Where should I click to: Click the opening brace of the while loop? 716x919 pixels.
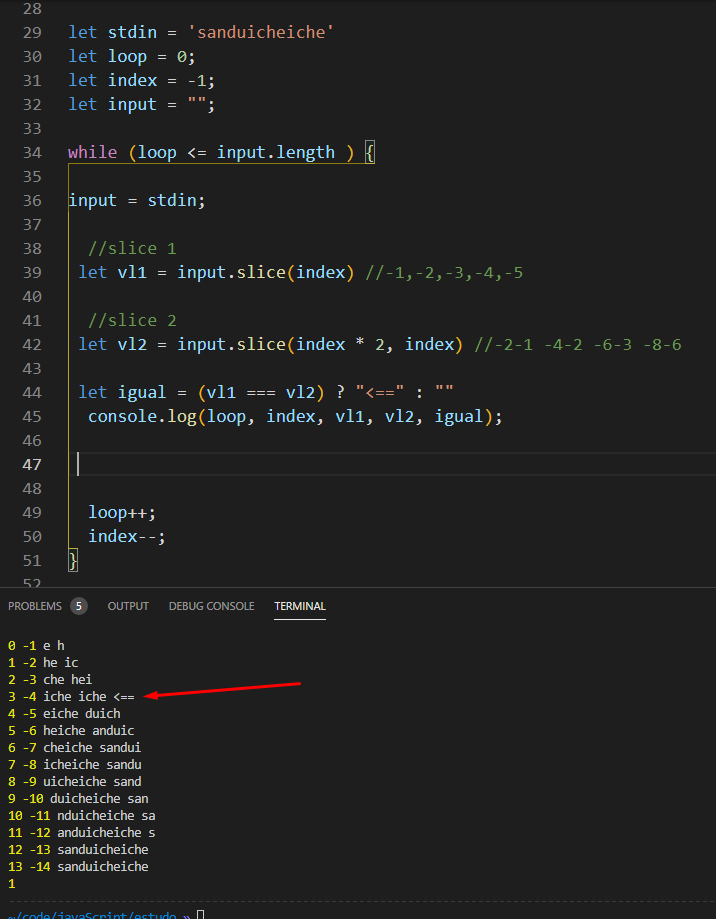coord(370,152)
